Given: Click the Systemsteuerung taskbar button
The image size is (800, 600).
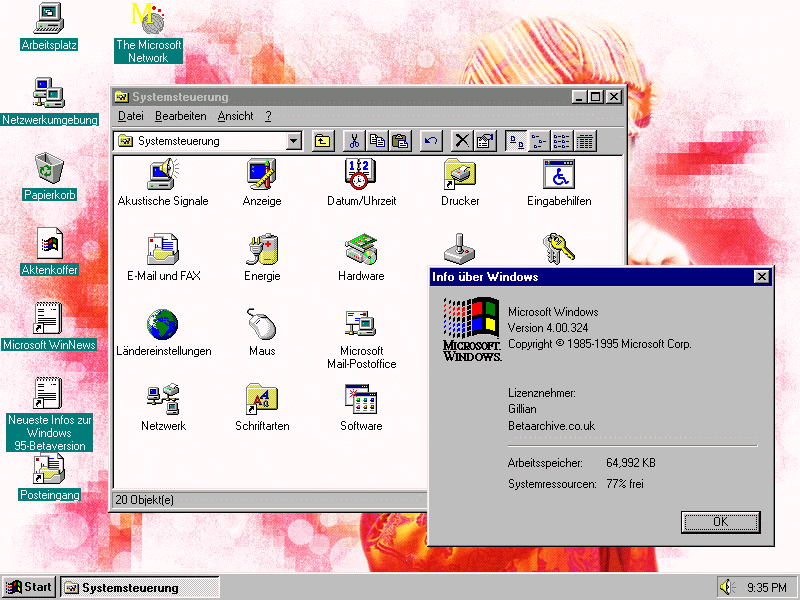Looking at the screenshot, I should (x=140, y=587).
